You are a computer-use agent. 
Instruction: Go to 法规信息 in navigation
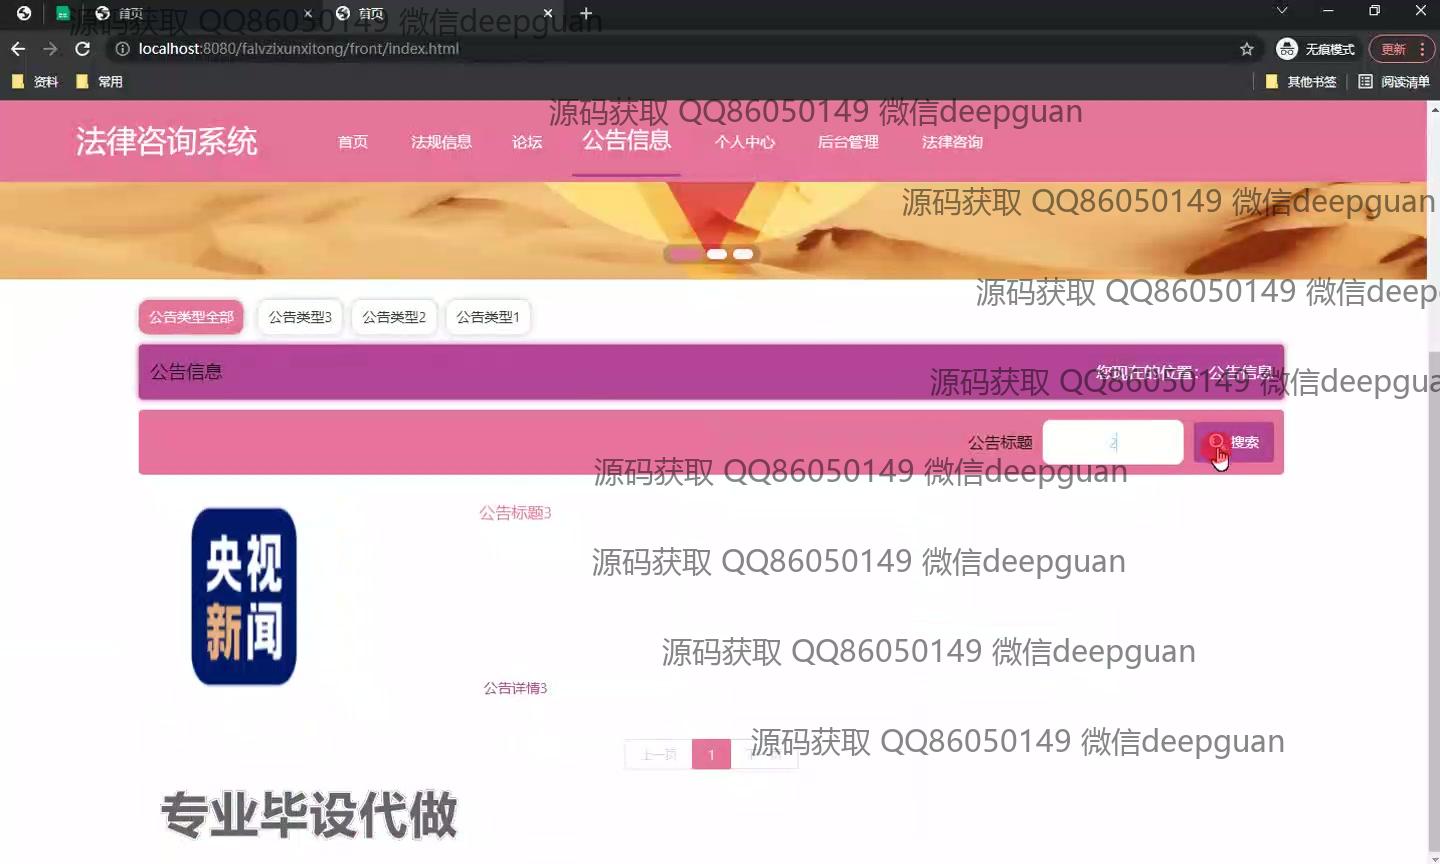[x=441, y=142]
